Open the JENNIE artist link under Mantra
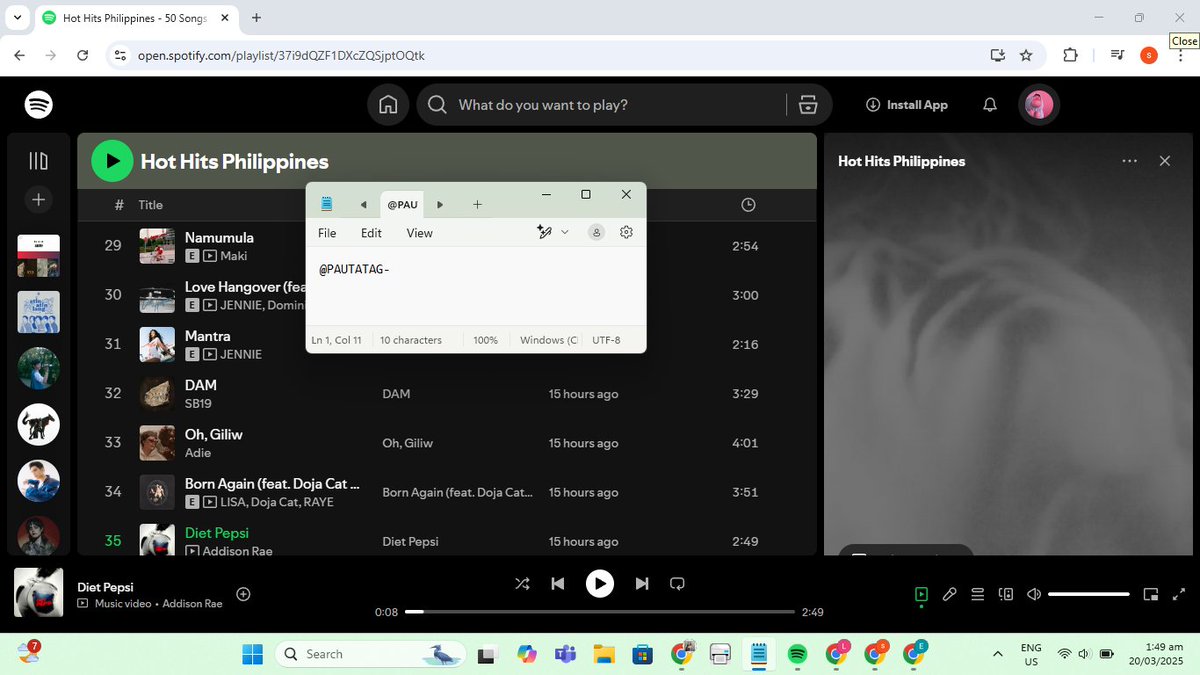The height and width of the screenshot is (675, 1200). pyautogui.click(x=241, y=354)
